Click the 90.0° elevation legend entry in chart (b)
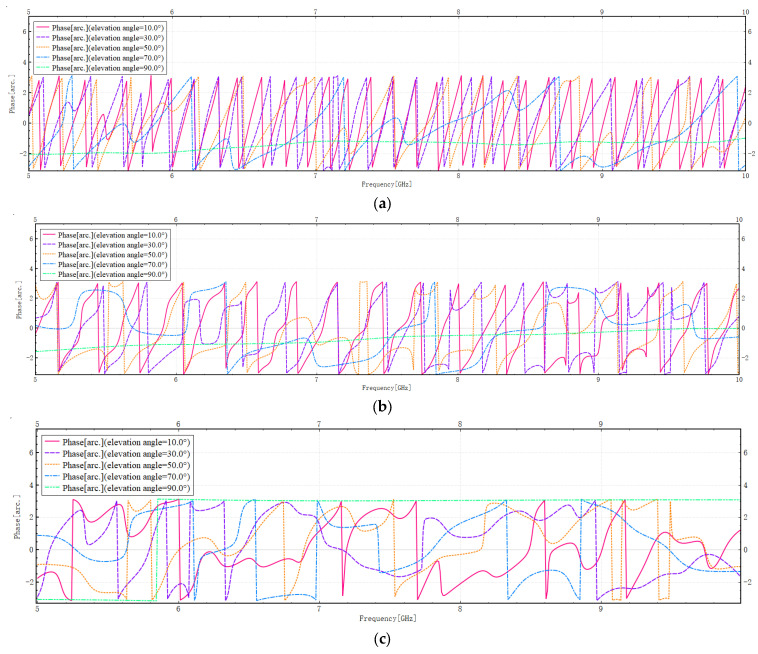Screen dimensions: 758x654 pos(105,274)
